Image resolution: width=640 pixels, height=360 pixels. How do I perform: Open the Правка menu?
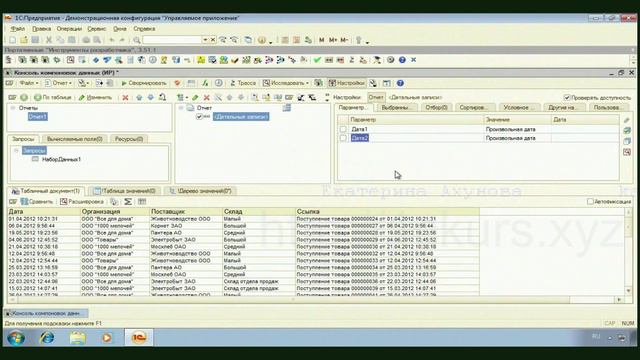tap(41, 29)
